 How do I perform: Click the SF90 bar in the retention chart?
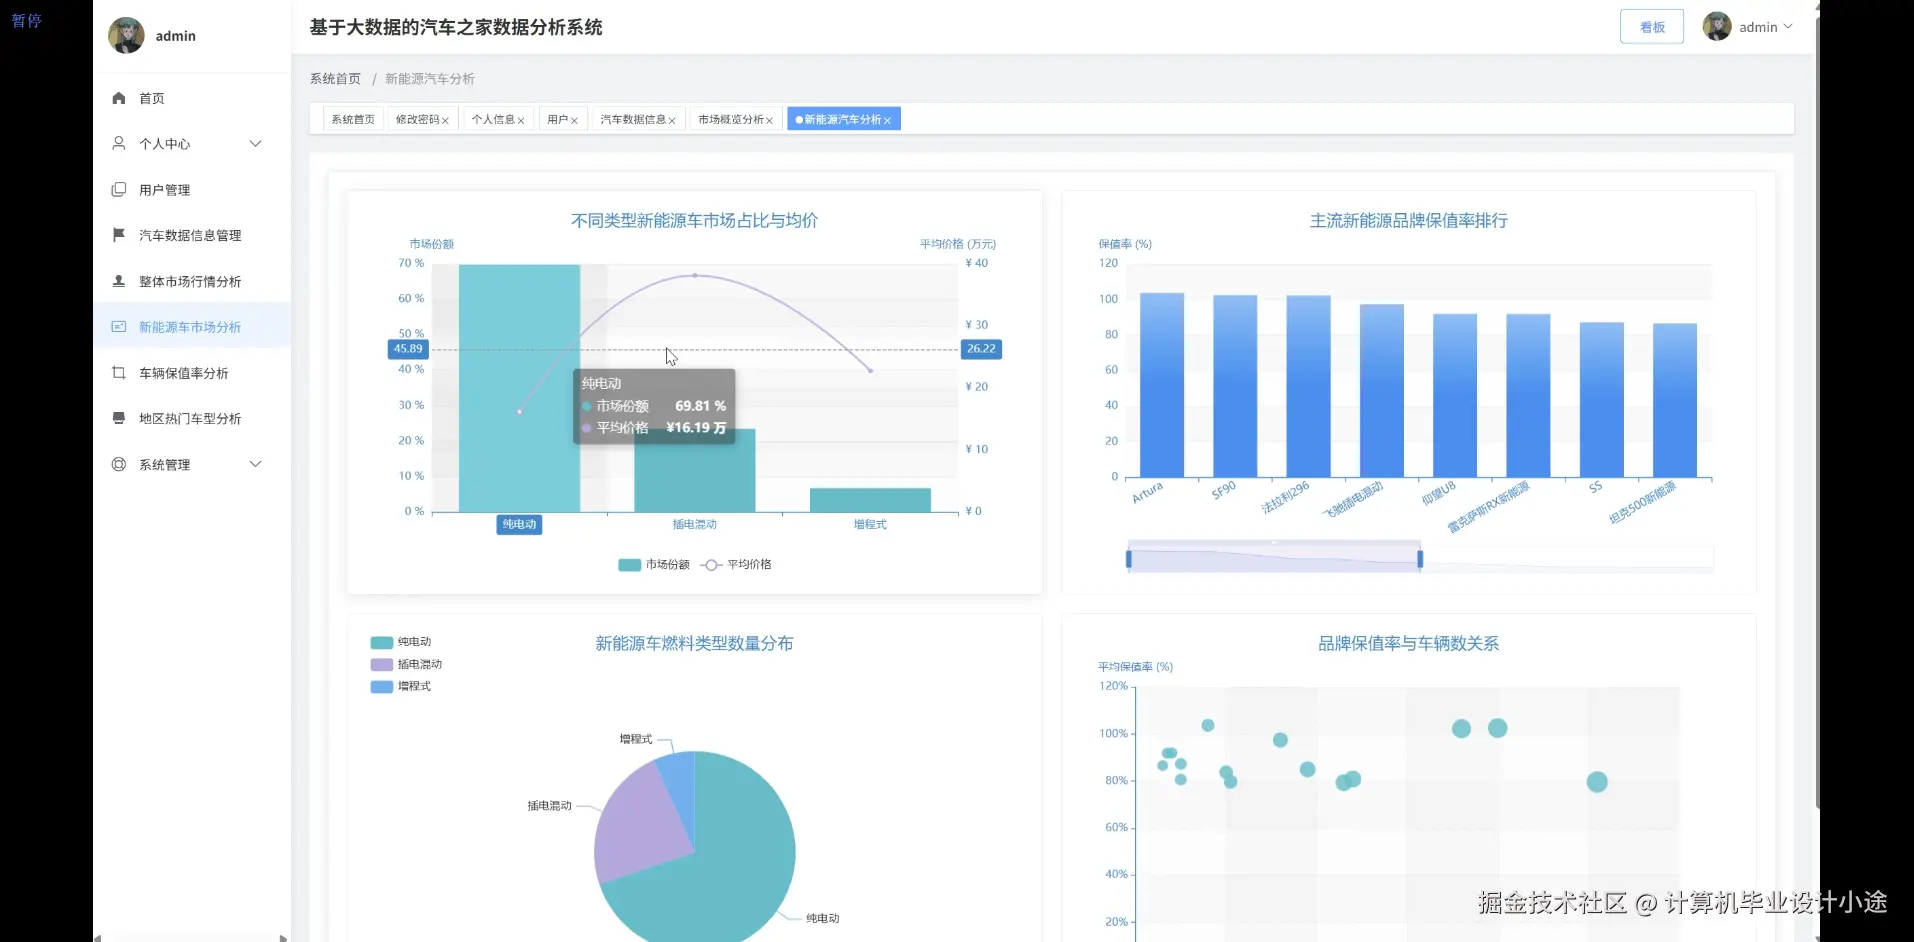(1235, 386)
